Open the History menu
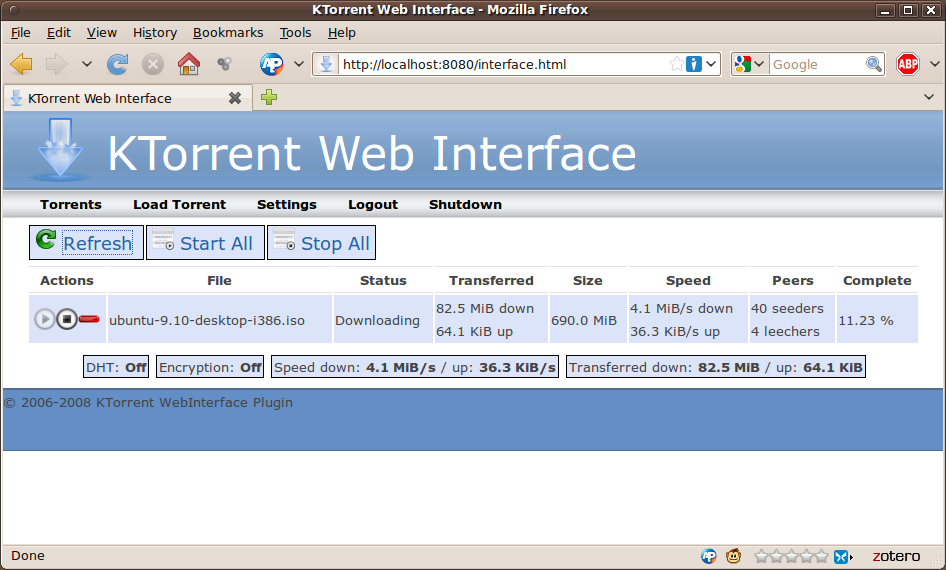 pyautogui.click(x=155, y=33)
